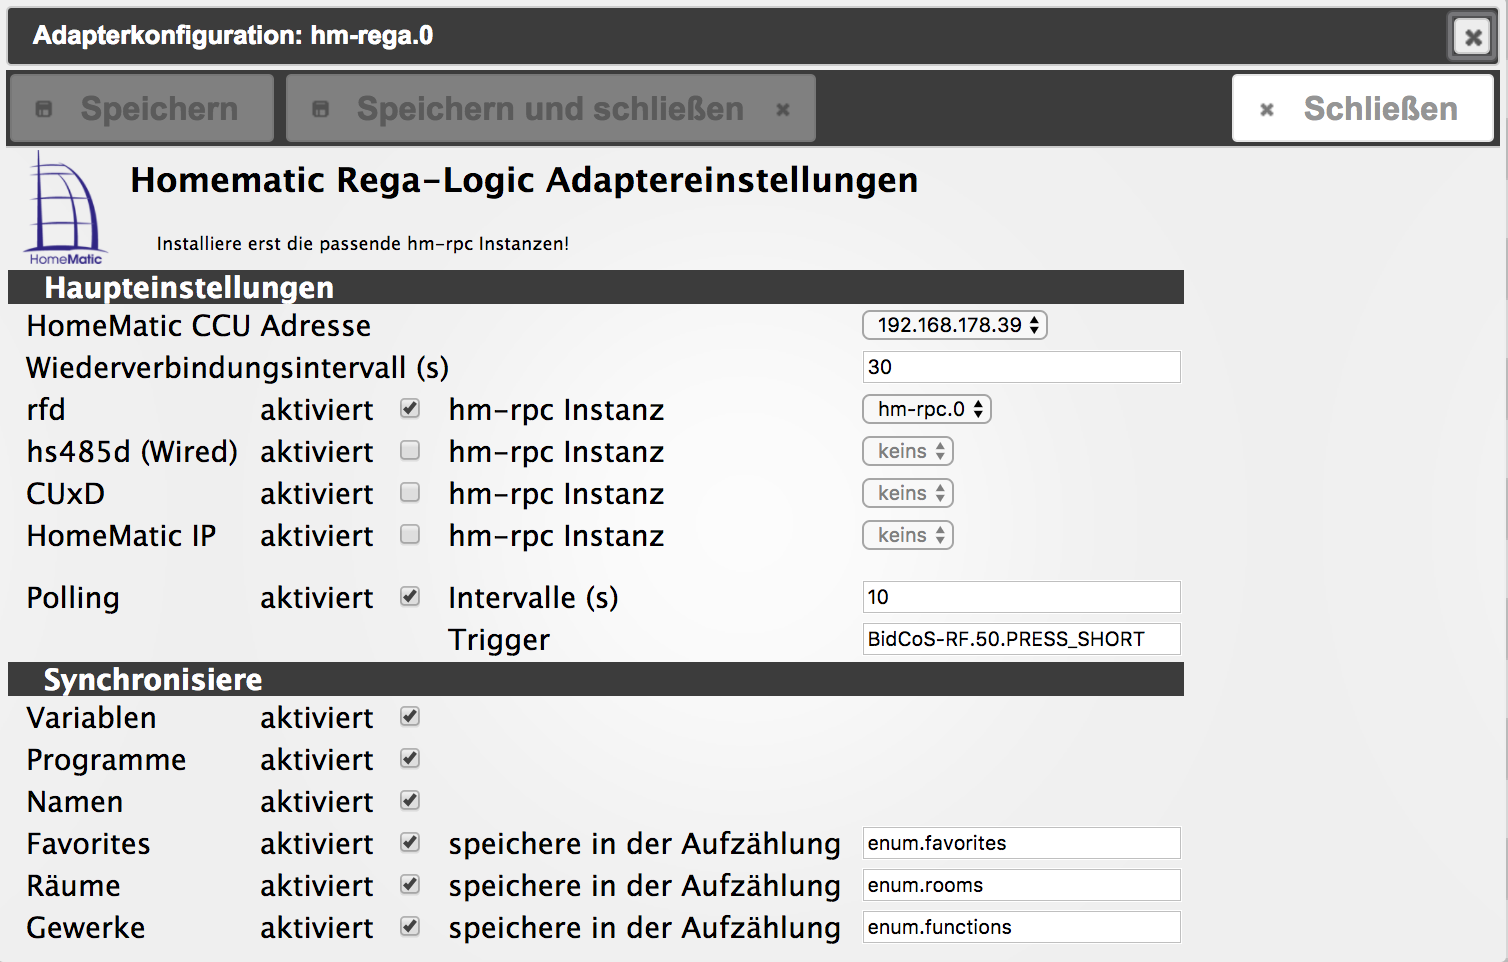This screenshot has width=1508, height=962.
Task: Click the 'Installiere erst die passende hm-rpc Instanzen!' text
Action: tap(363, 243)
